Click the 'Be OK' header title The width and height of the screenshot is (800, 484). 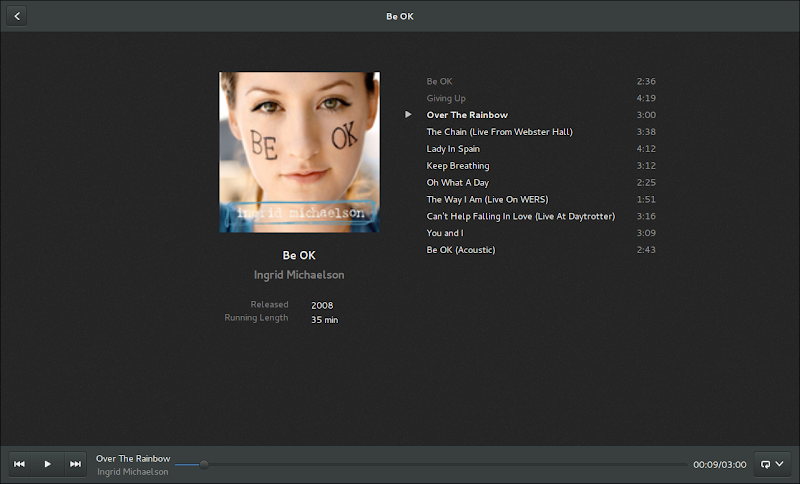click(x=400, y=16)
